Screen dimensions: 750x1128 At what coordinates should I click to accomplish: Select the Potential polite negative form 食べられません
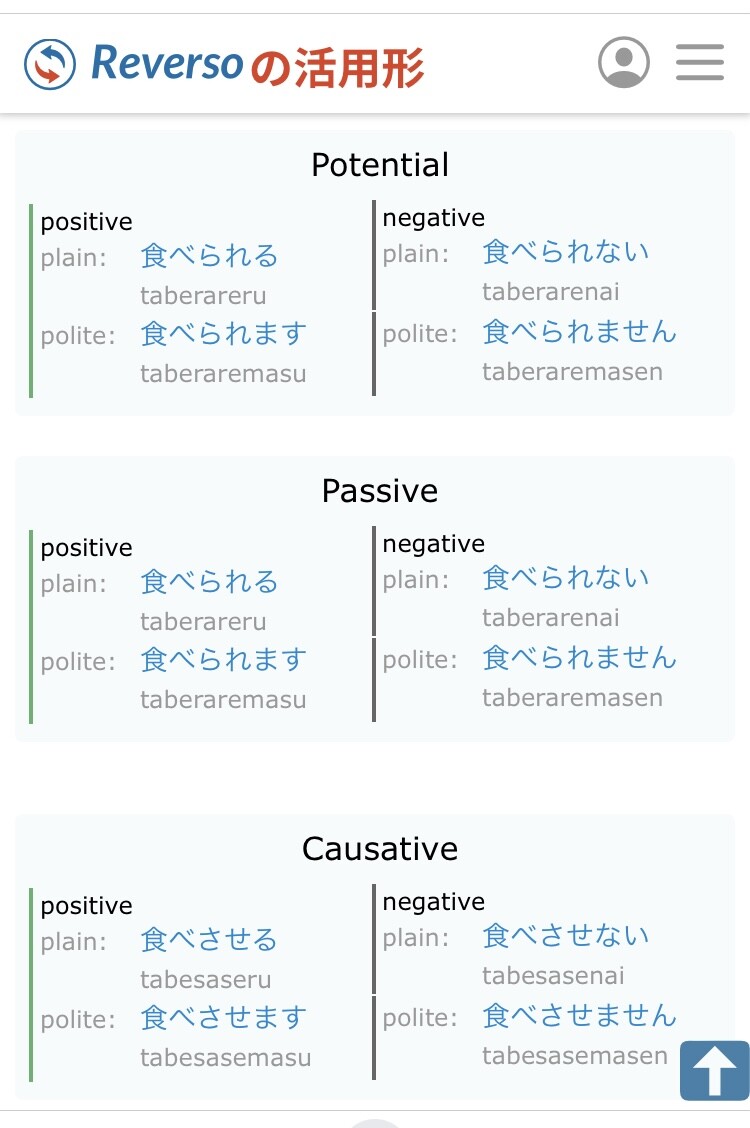tap(579, 331)
